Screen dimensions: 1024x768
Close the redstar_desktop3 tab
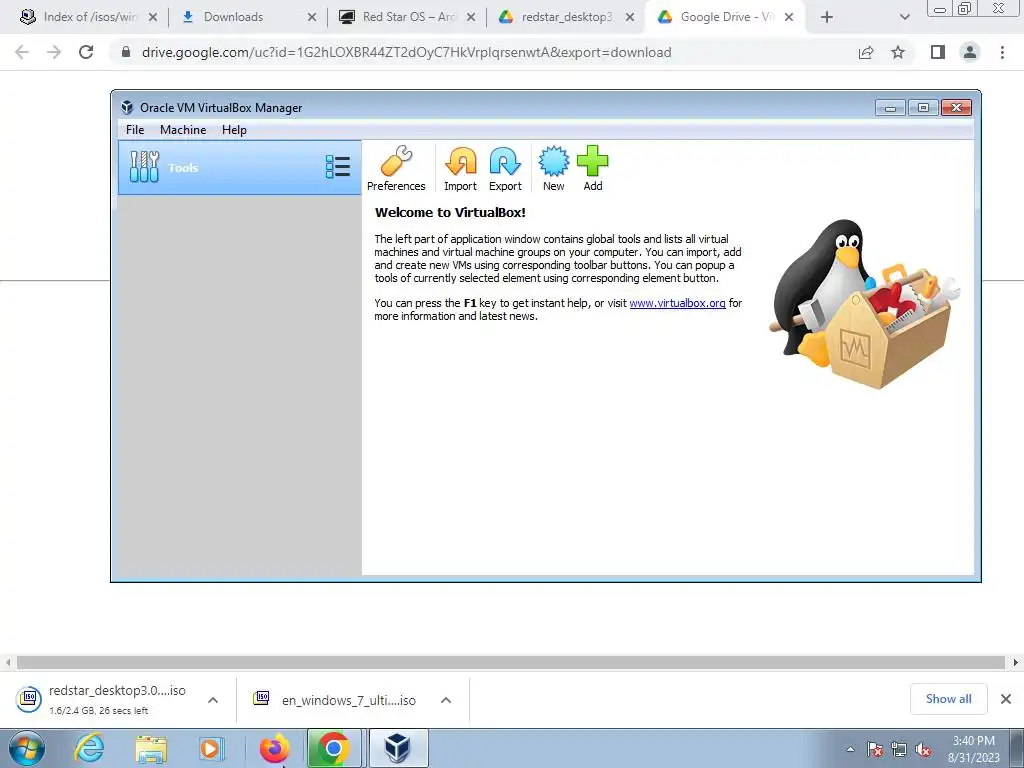click(630, 17)
